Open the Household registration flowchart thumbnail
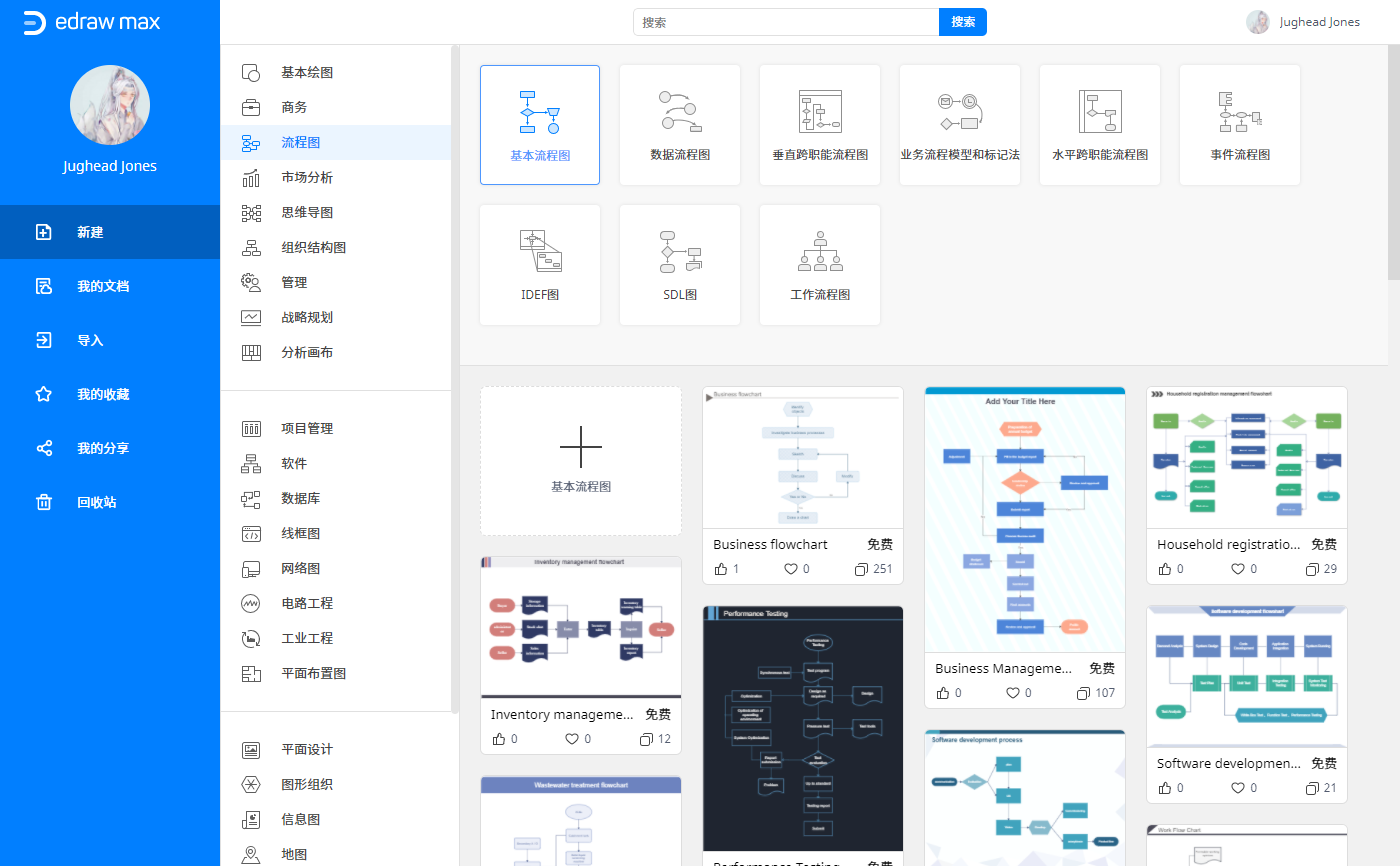This screenshot has height=866, width=1400. (1247, 458)
